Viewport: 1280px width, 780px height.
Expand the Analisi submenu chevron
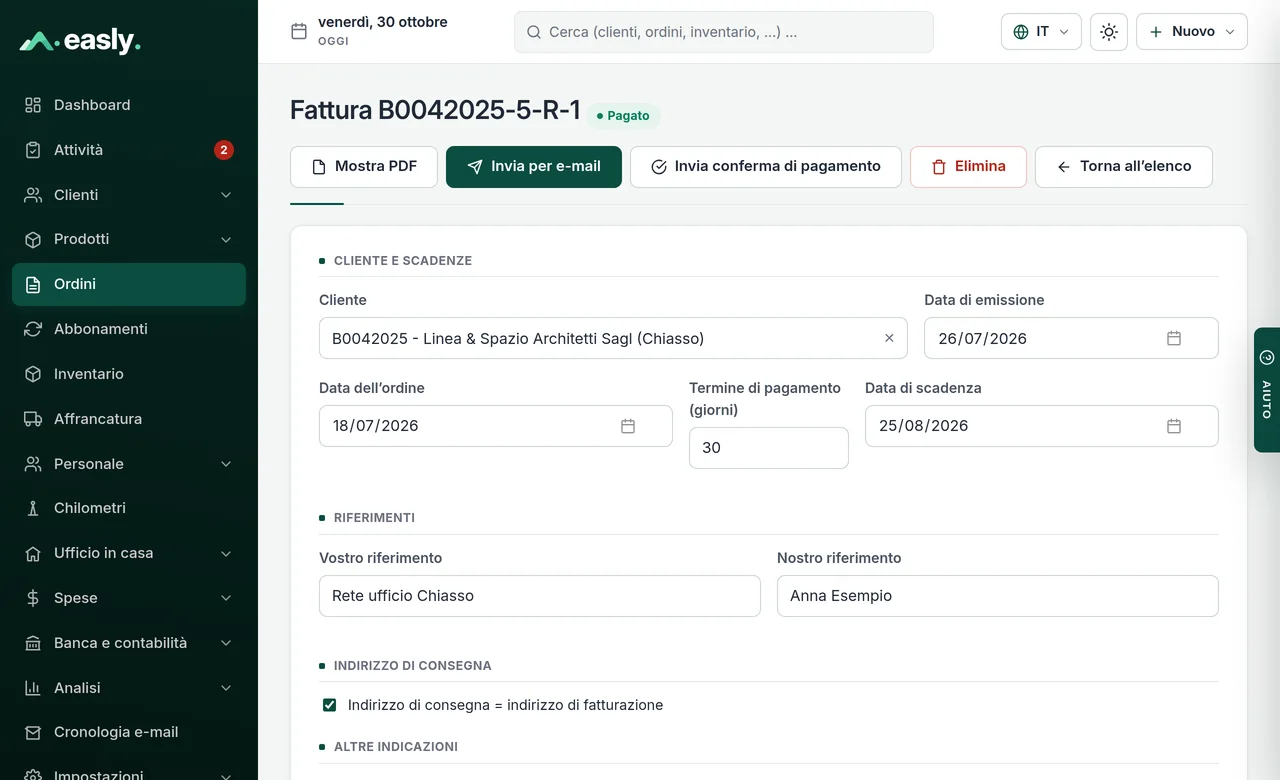226,688
